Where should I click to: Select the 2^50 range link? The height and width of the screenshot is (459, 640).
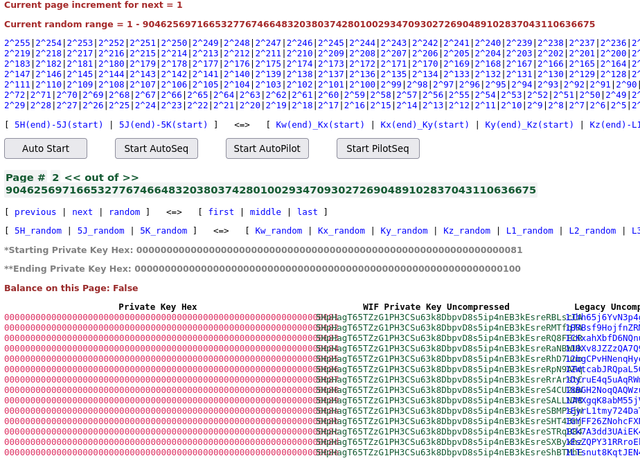click(x=590, y=95)
